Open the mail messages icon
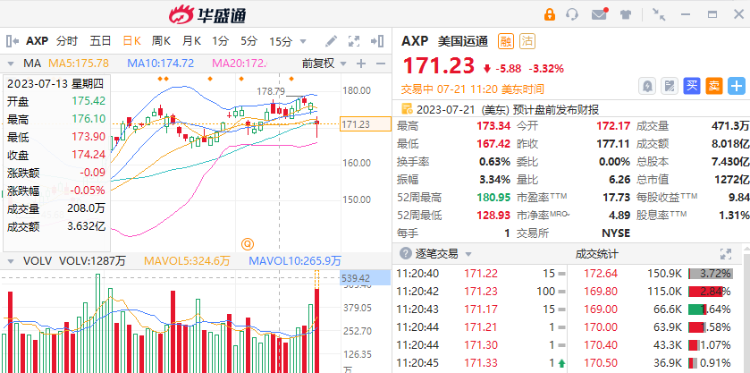 (x=599, y=14)
